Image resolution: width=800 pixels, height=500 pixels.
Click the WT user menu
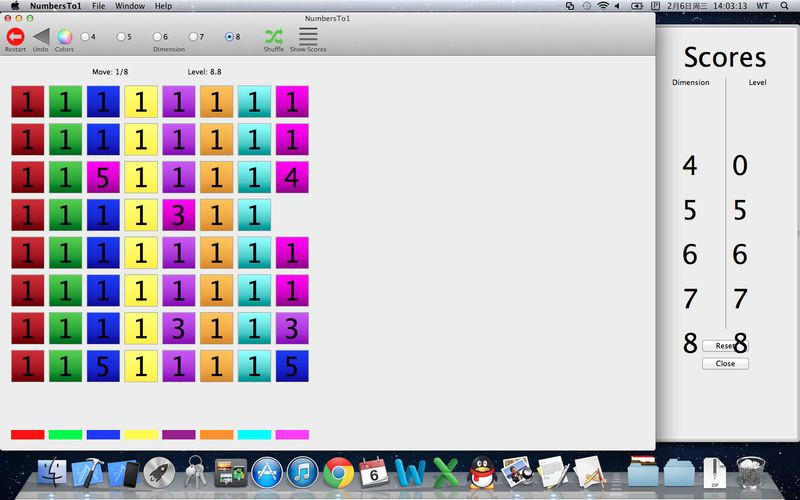pos(763,6)
